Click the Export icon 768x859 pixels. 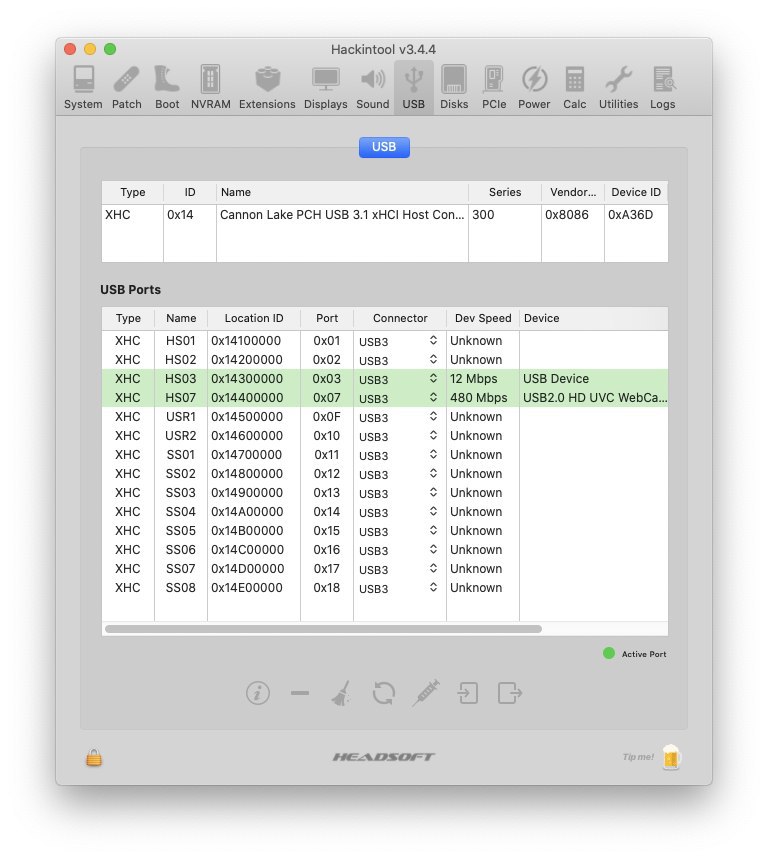(x=509, y=693)
